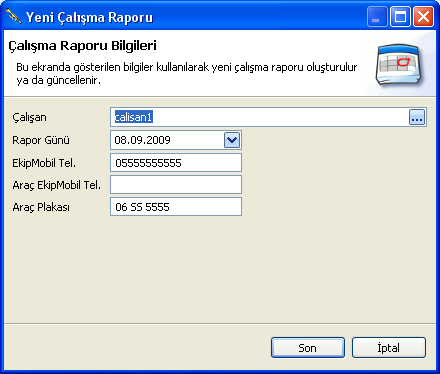The image size is (440, 374).
Task: Focus the Araç Plakası field 06 SS 5555
Action: coord(176,207)
